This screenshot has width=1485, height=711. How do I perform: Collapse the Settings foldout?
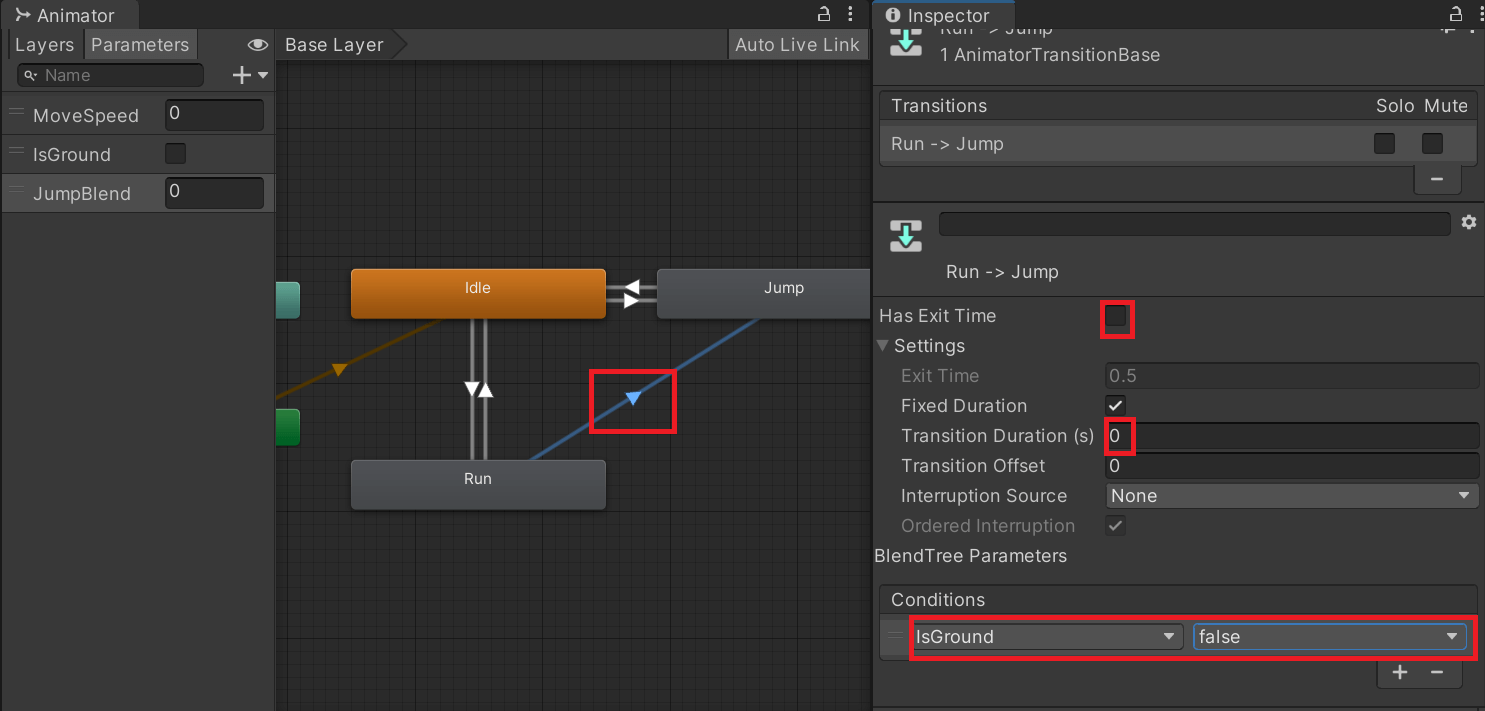pos(883,345)
